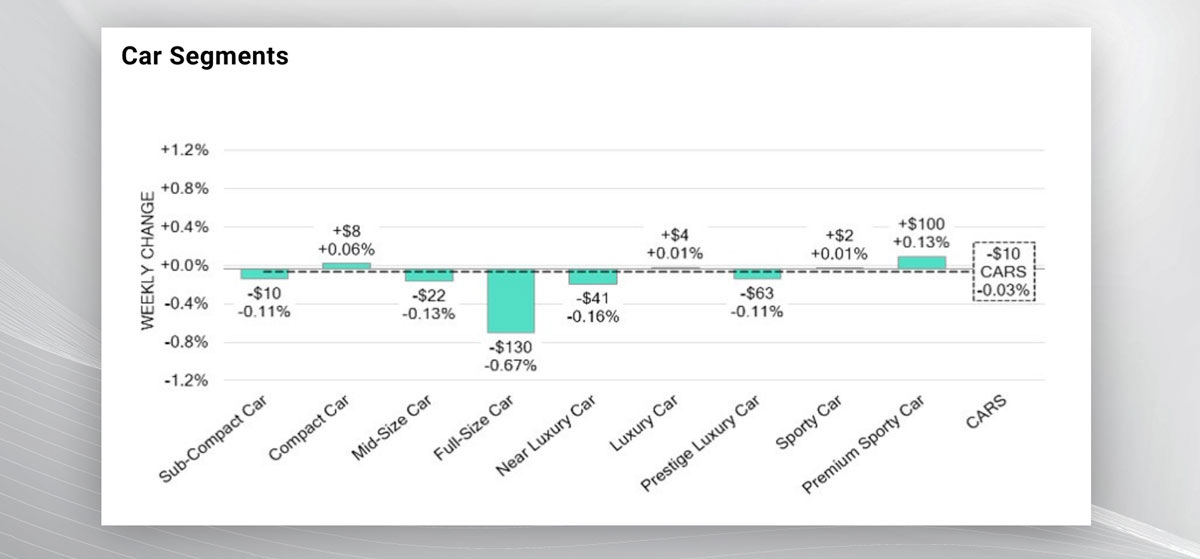Click the Prestige Luxury Car bar

tap(757, 273)
